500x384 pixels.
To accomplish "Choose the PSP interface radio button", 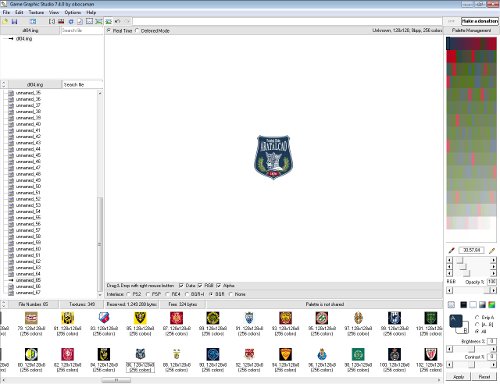I will click(x=147, y=294).
